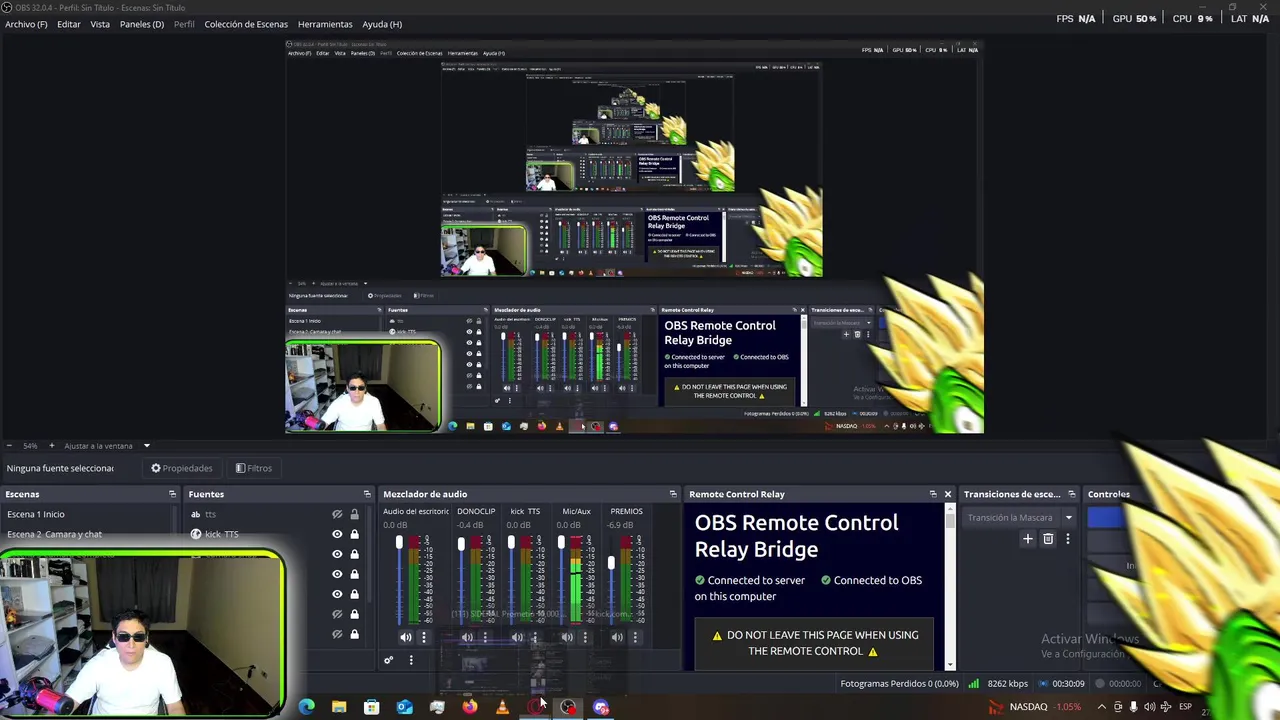Click Remote Control Relay scrollbar down arrow
Image resolution: width=1280 pixels, height=720 pixels.
(950, 665)
